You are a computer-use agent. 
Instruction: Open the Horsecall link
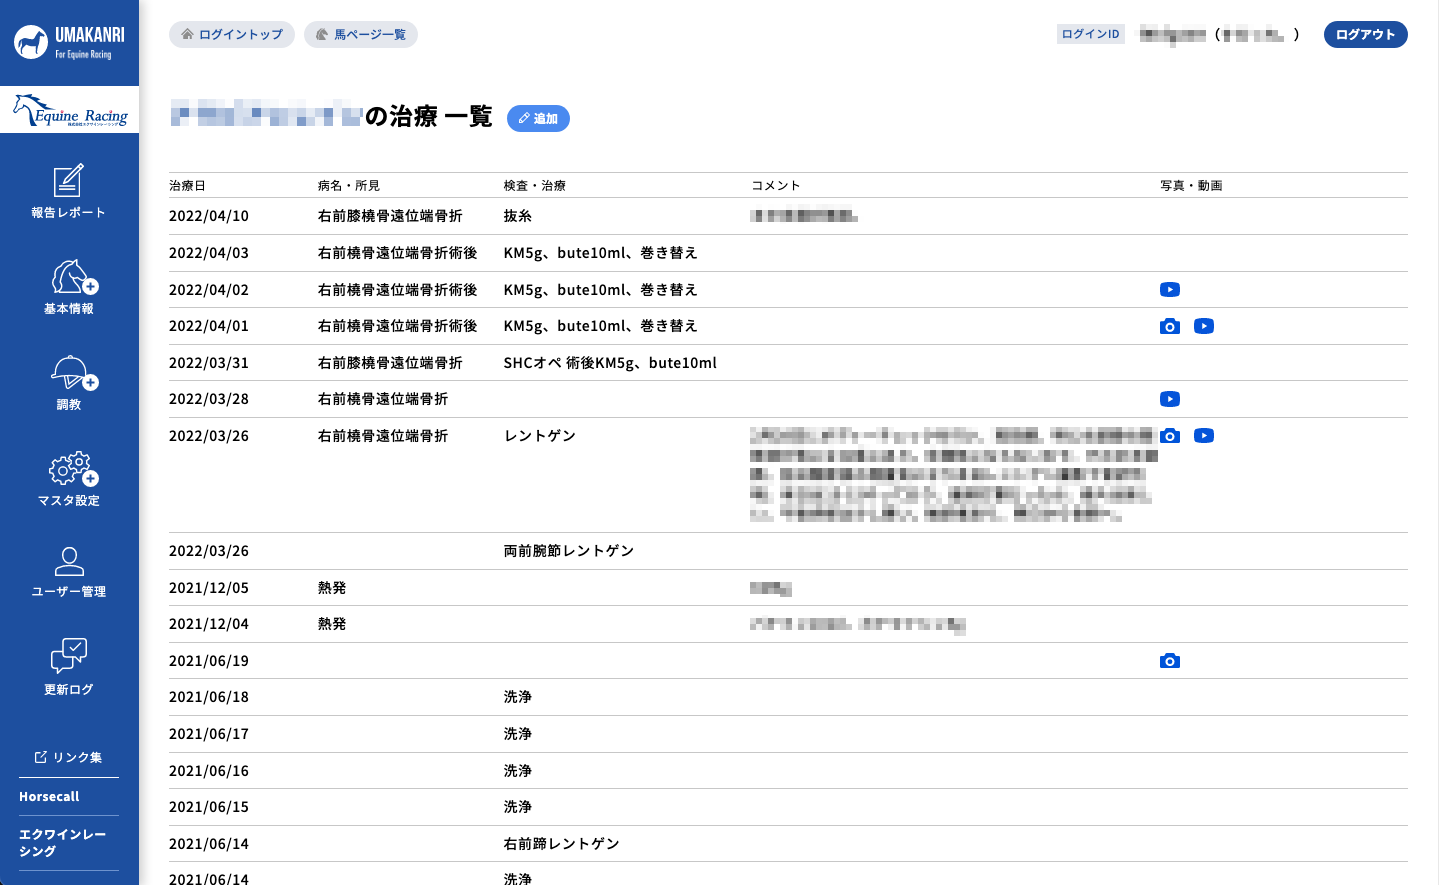coord(49,796)
